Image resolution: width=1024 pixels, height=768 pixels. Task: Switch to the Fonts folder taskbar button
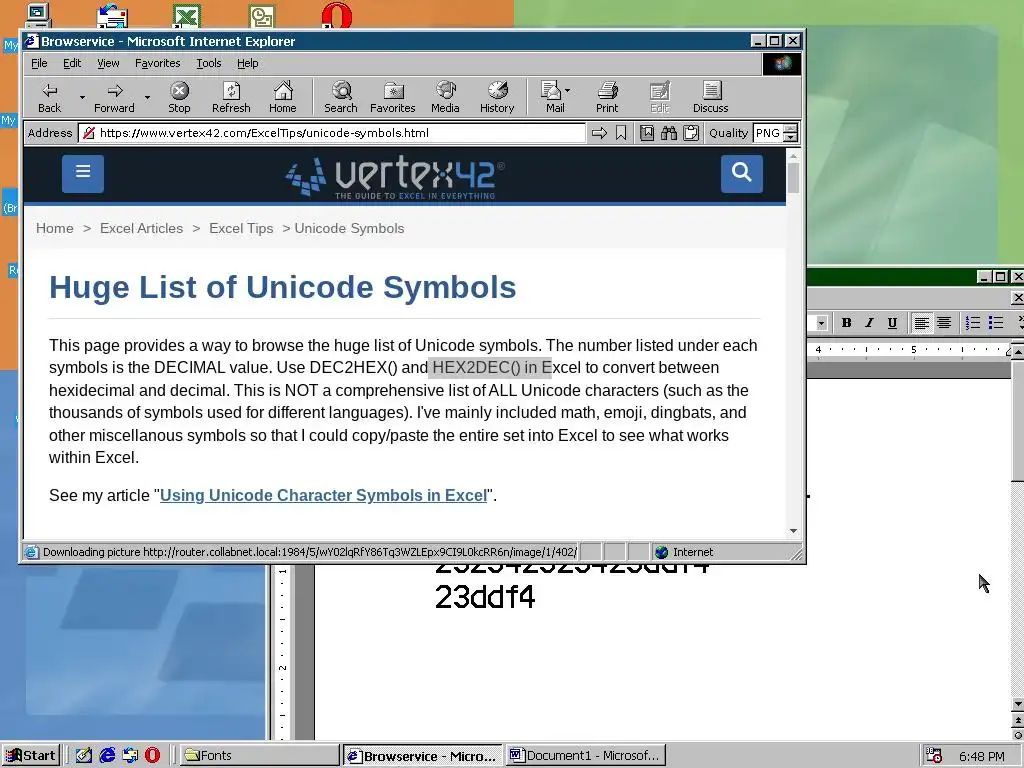pyautogui.click(x=259, y=756)
